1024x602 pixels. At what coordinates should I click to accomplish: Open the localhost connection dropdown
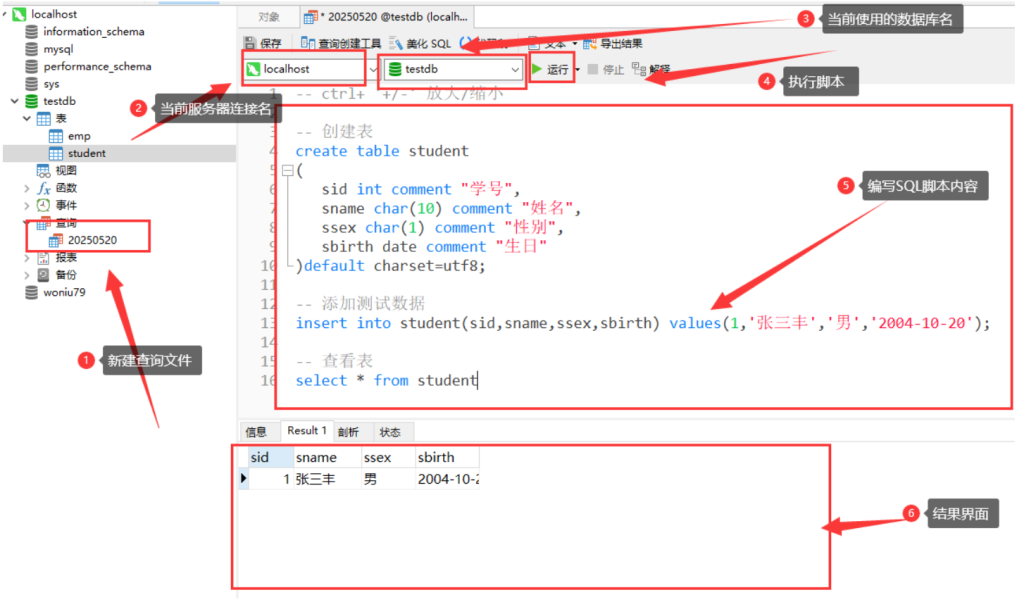[372, 70]
